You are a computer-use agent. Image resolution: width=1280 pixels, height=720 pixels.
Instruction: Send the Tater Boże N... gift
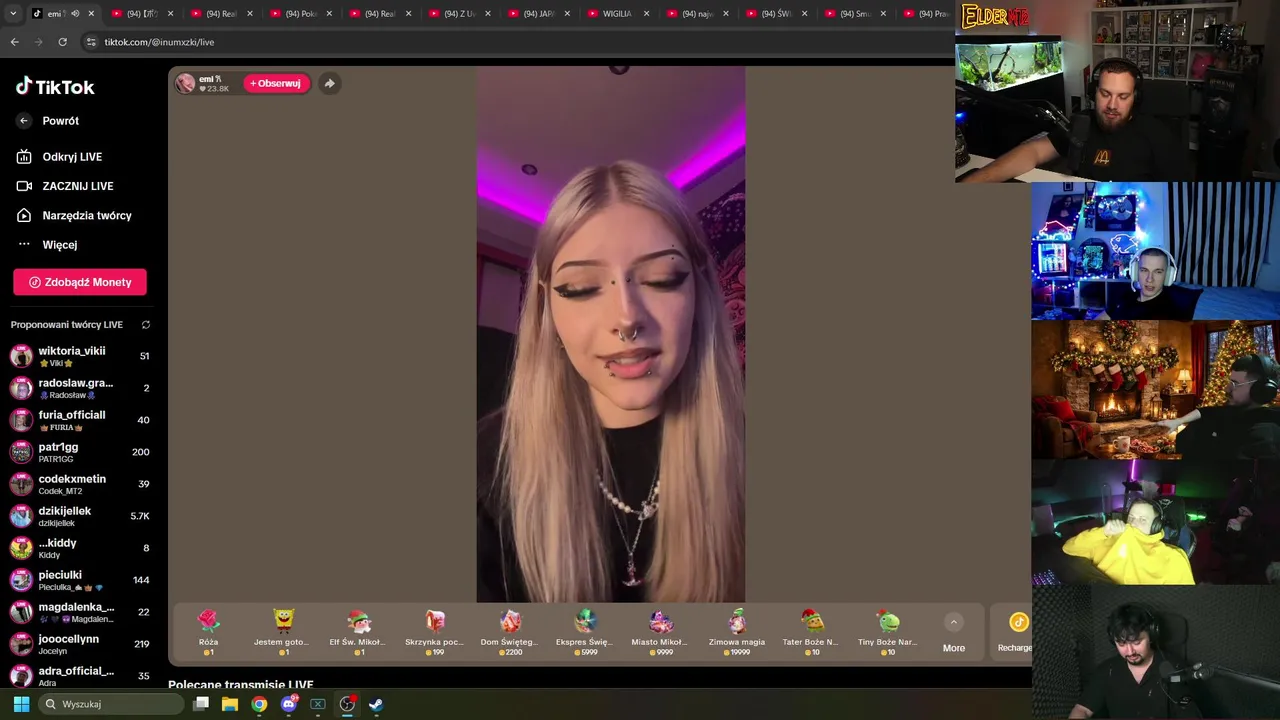point(811,632)
